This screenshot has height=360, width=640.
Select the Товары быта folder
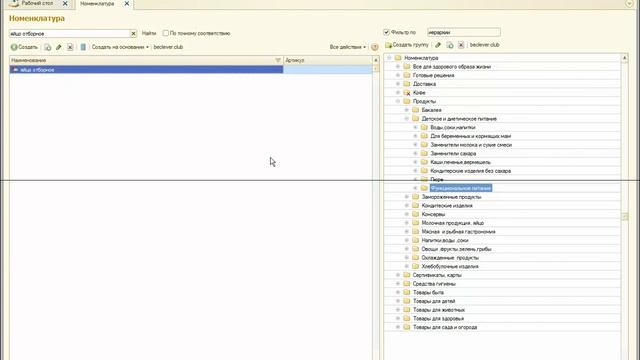pyautogui.click(x=428, y=292)
